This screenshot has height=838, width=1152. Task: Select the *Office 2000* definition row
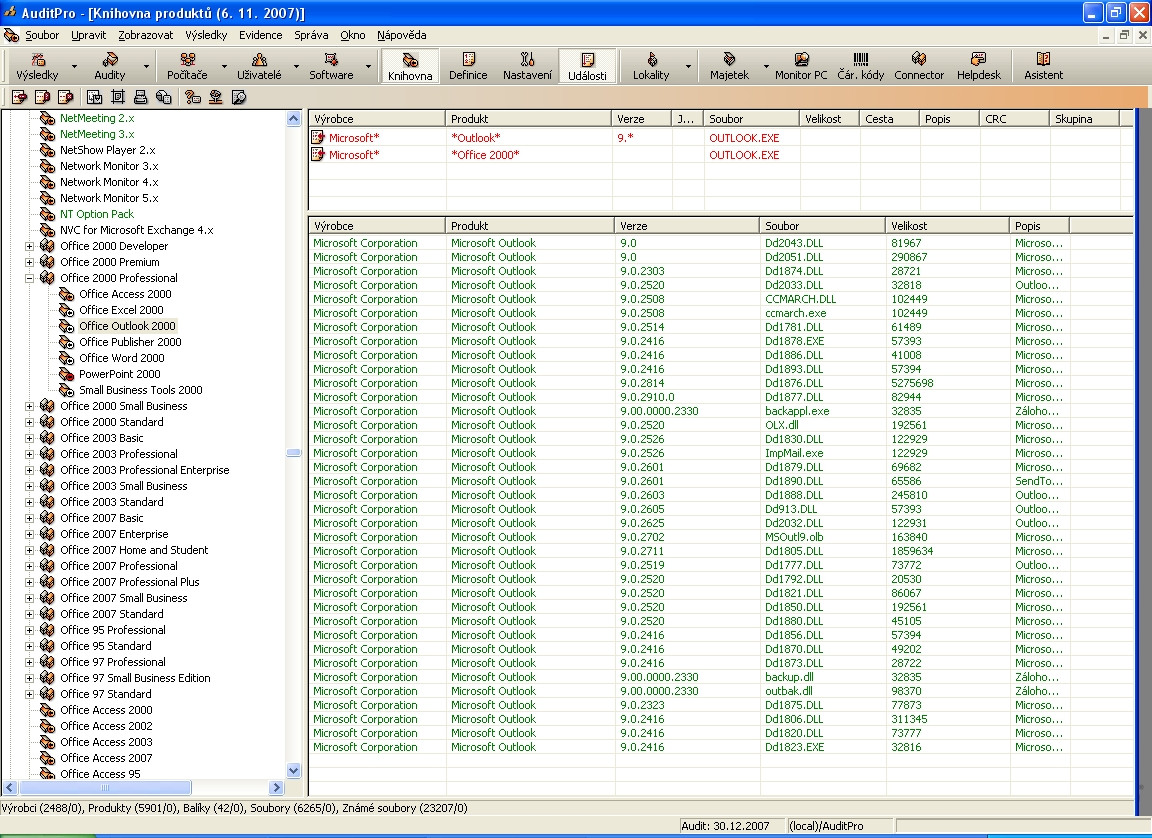pyautogui.click(x=720, y=155)
